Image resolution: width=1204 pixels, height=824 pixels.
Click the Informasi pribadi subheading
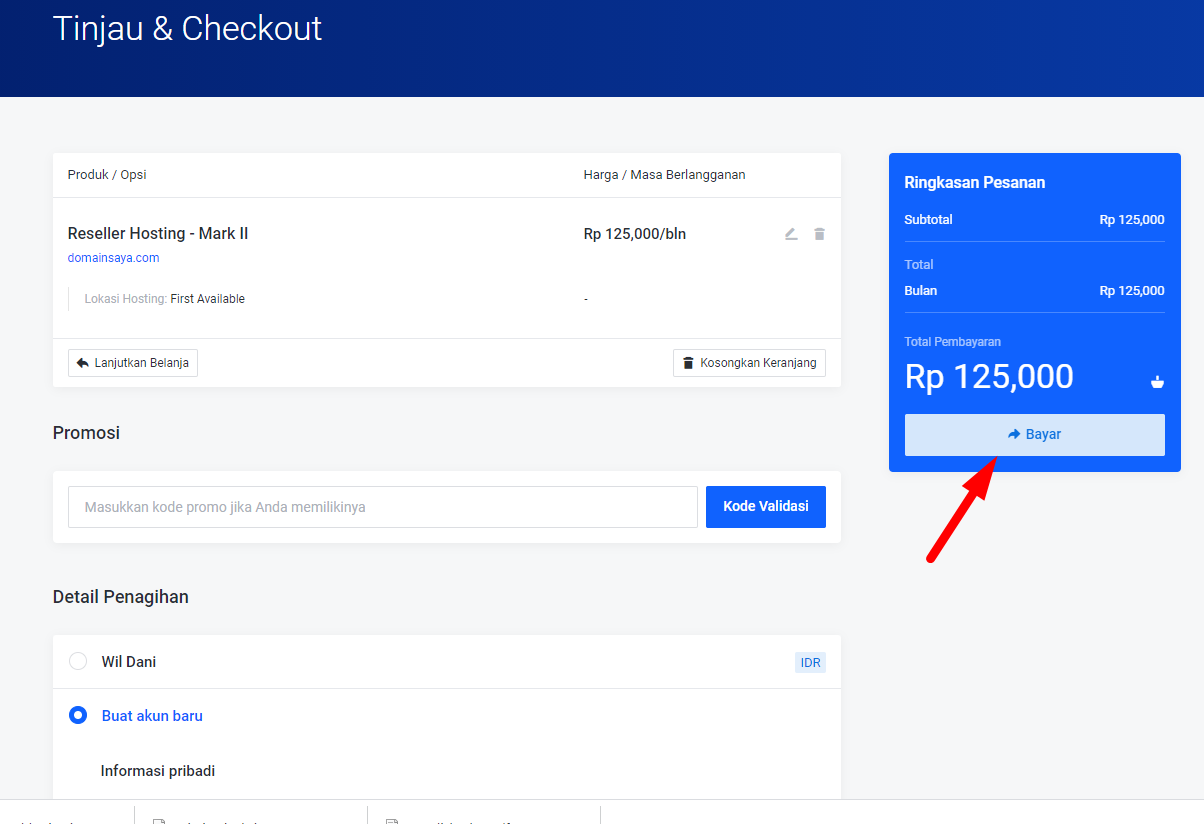coord(158,771)
